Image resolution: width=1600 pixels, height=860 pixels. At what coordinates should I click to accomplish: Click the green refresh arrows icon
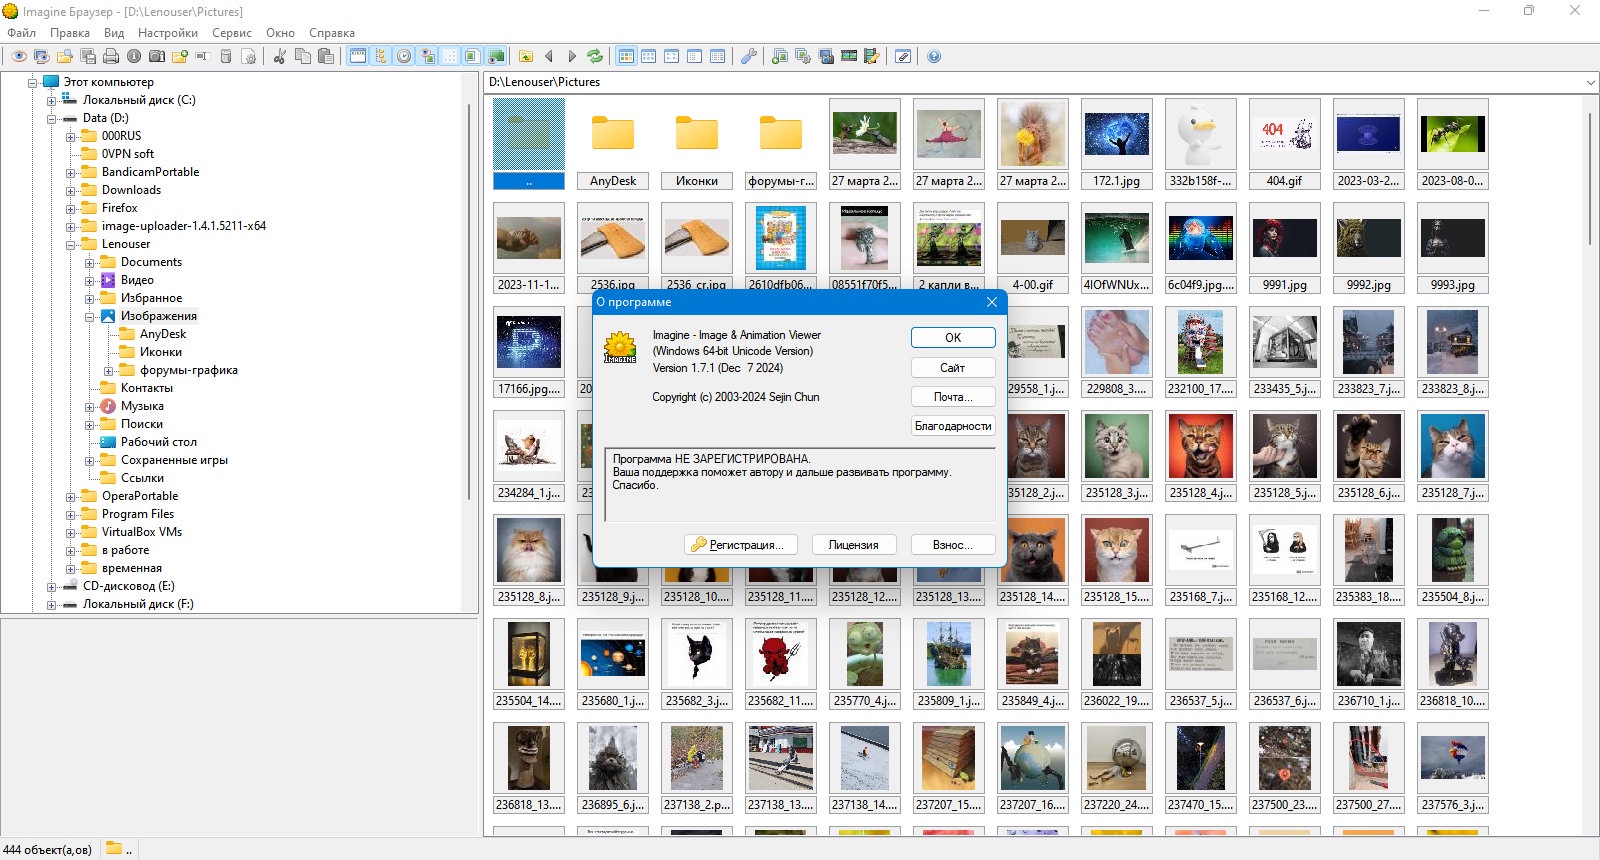(x=595, y=56)
